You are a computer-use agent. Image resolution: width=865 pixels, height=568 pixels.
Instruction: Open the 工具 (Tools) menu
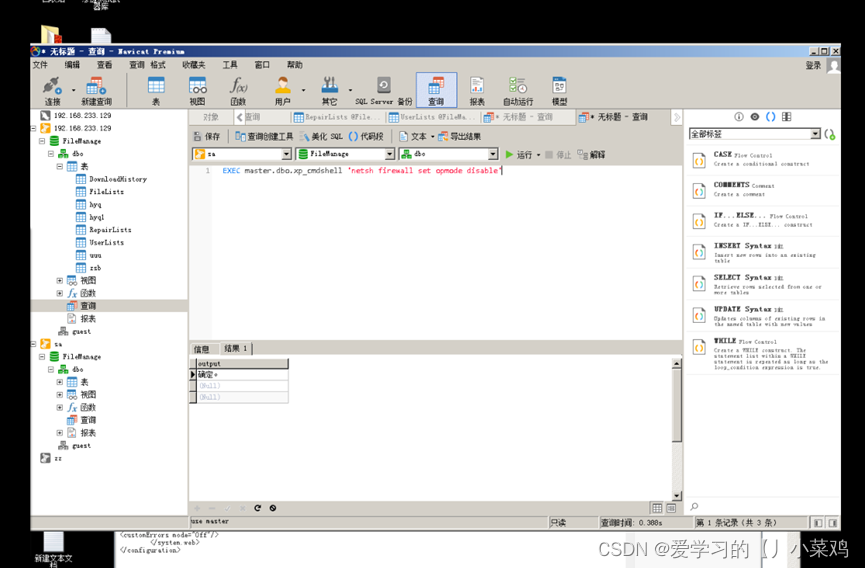pos(230,65)
